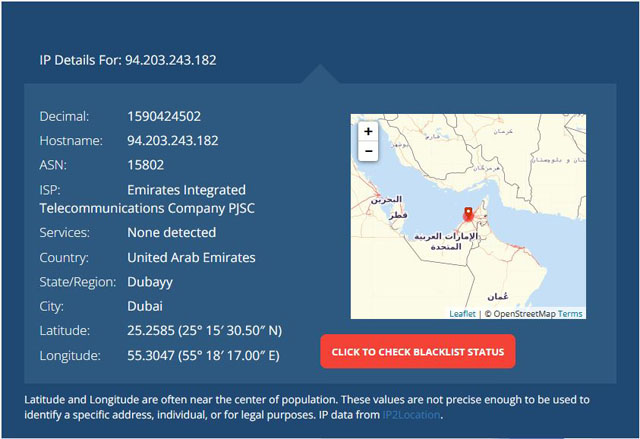Click the ISP name Emirates Integrated

tap(187, 190)
